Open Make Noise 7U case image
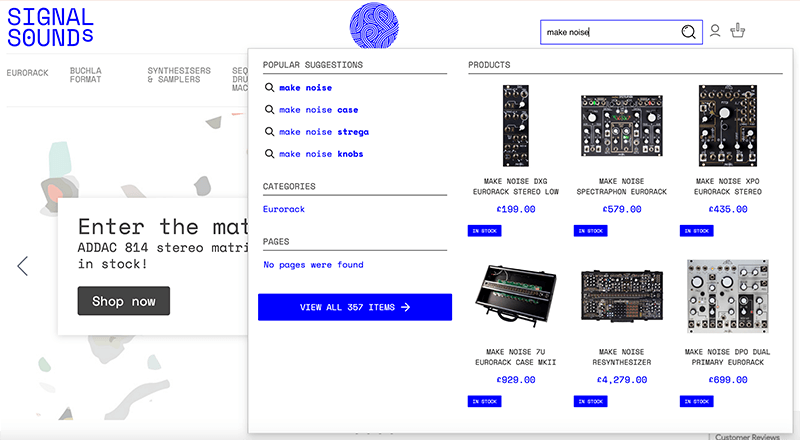This screenshot has width=800, height=440. pyautogui.click(x=516, y=297)
